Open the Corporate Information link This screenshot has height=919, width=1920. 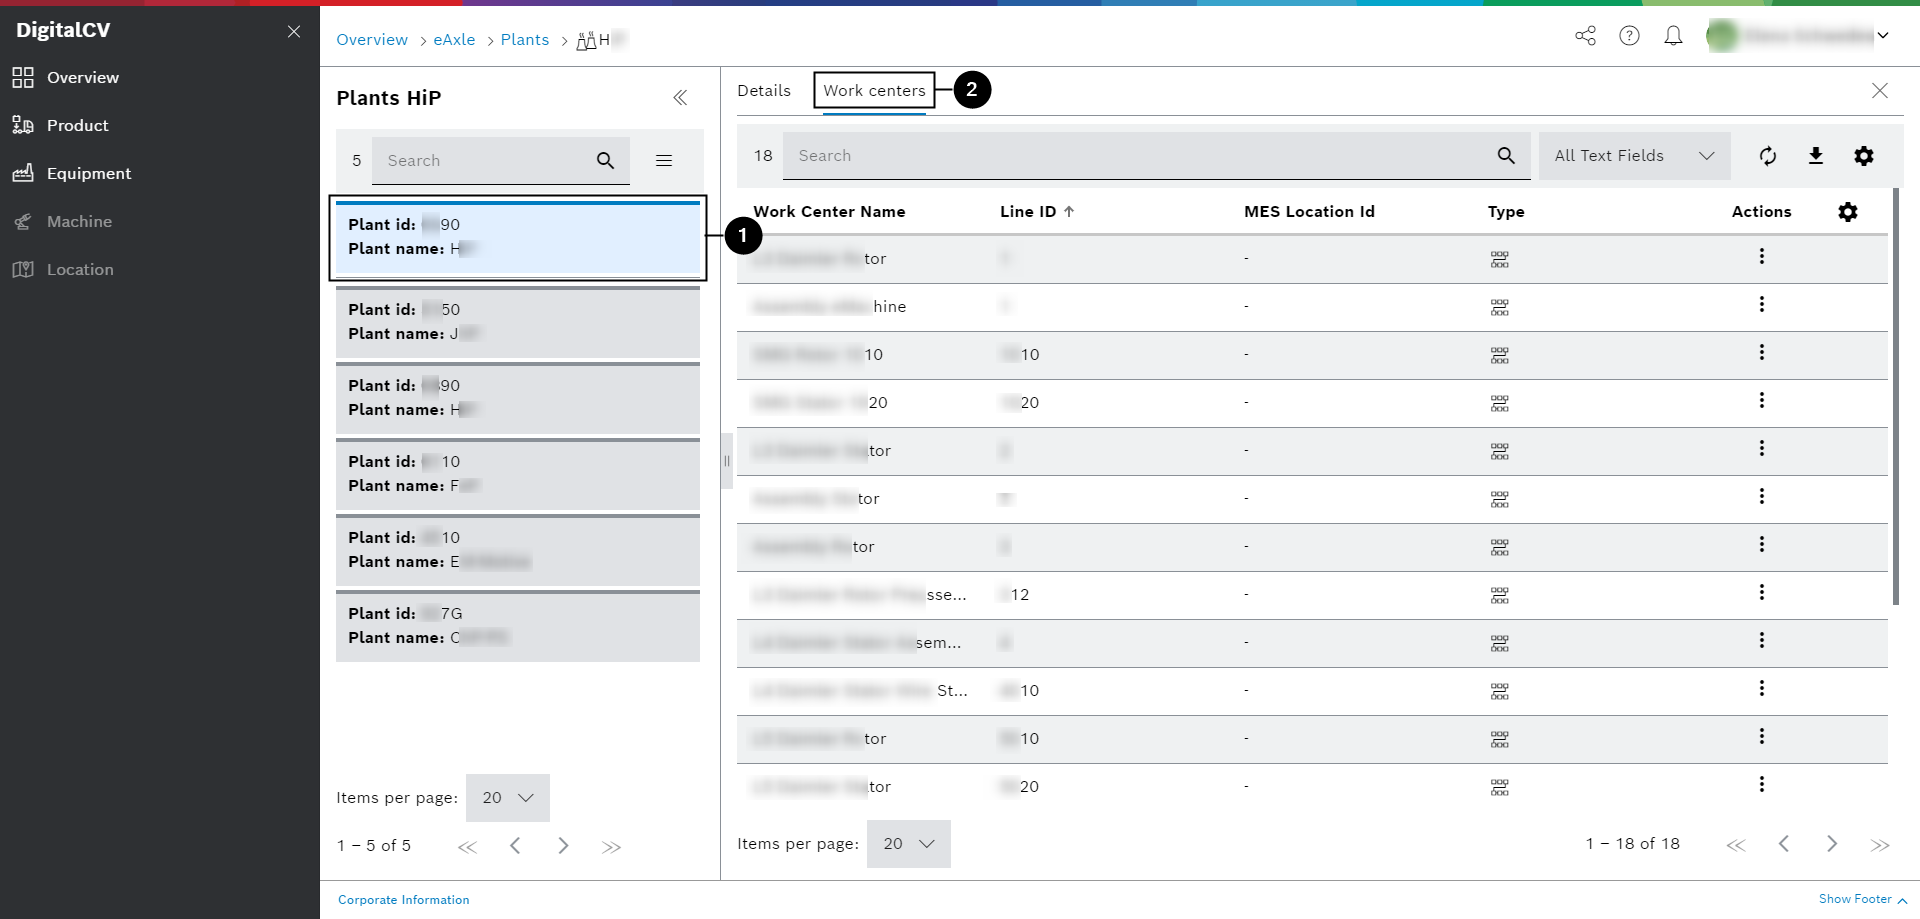(403, 900)
